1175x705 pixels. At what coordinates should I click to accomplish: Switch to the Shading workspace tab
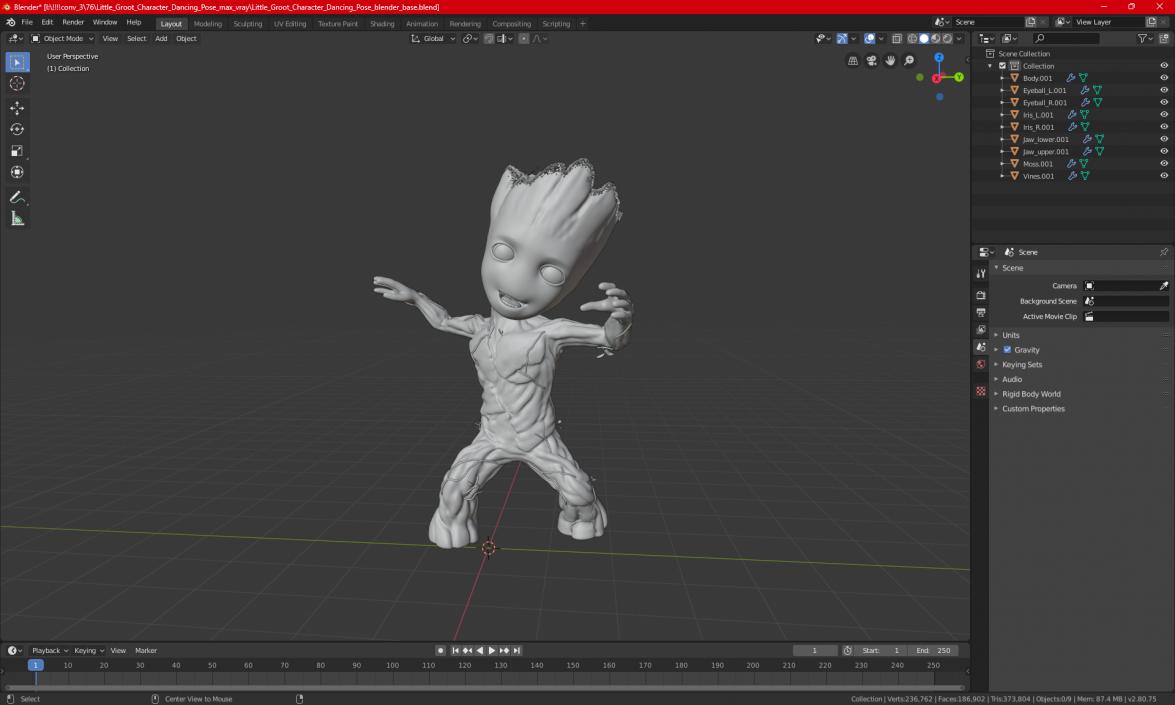pos(383,23)
